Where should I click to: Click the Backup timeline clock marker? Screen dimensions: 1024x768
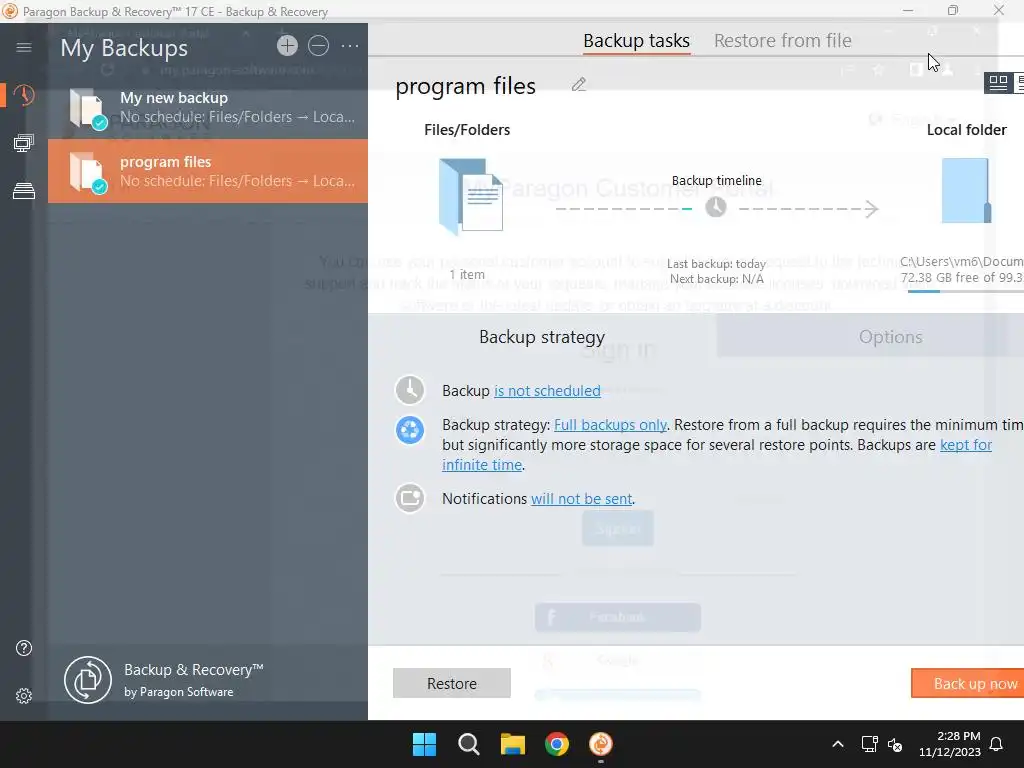[x=716, y=208]
